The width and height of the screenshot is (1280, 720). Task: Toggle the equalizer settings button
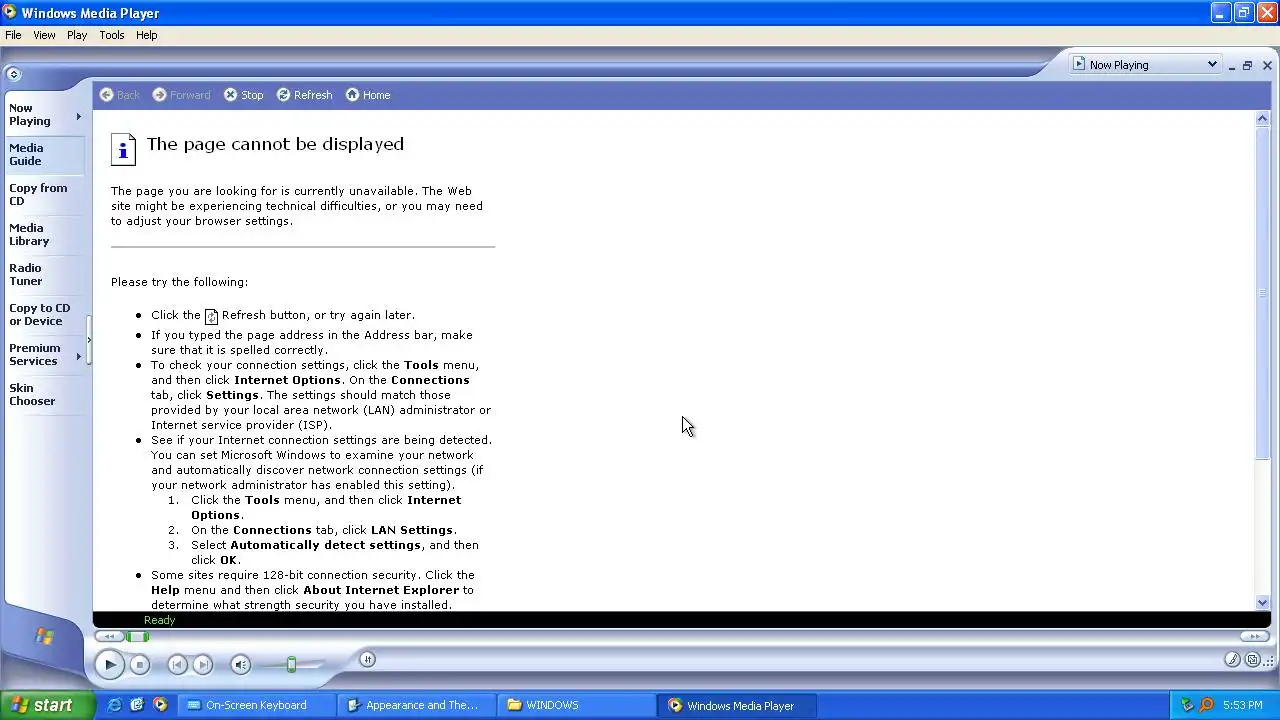click(367, 659)
